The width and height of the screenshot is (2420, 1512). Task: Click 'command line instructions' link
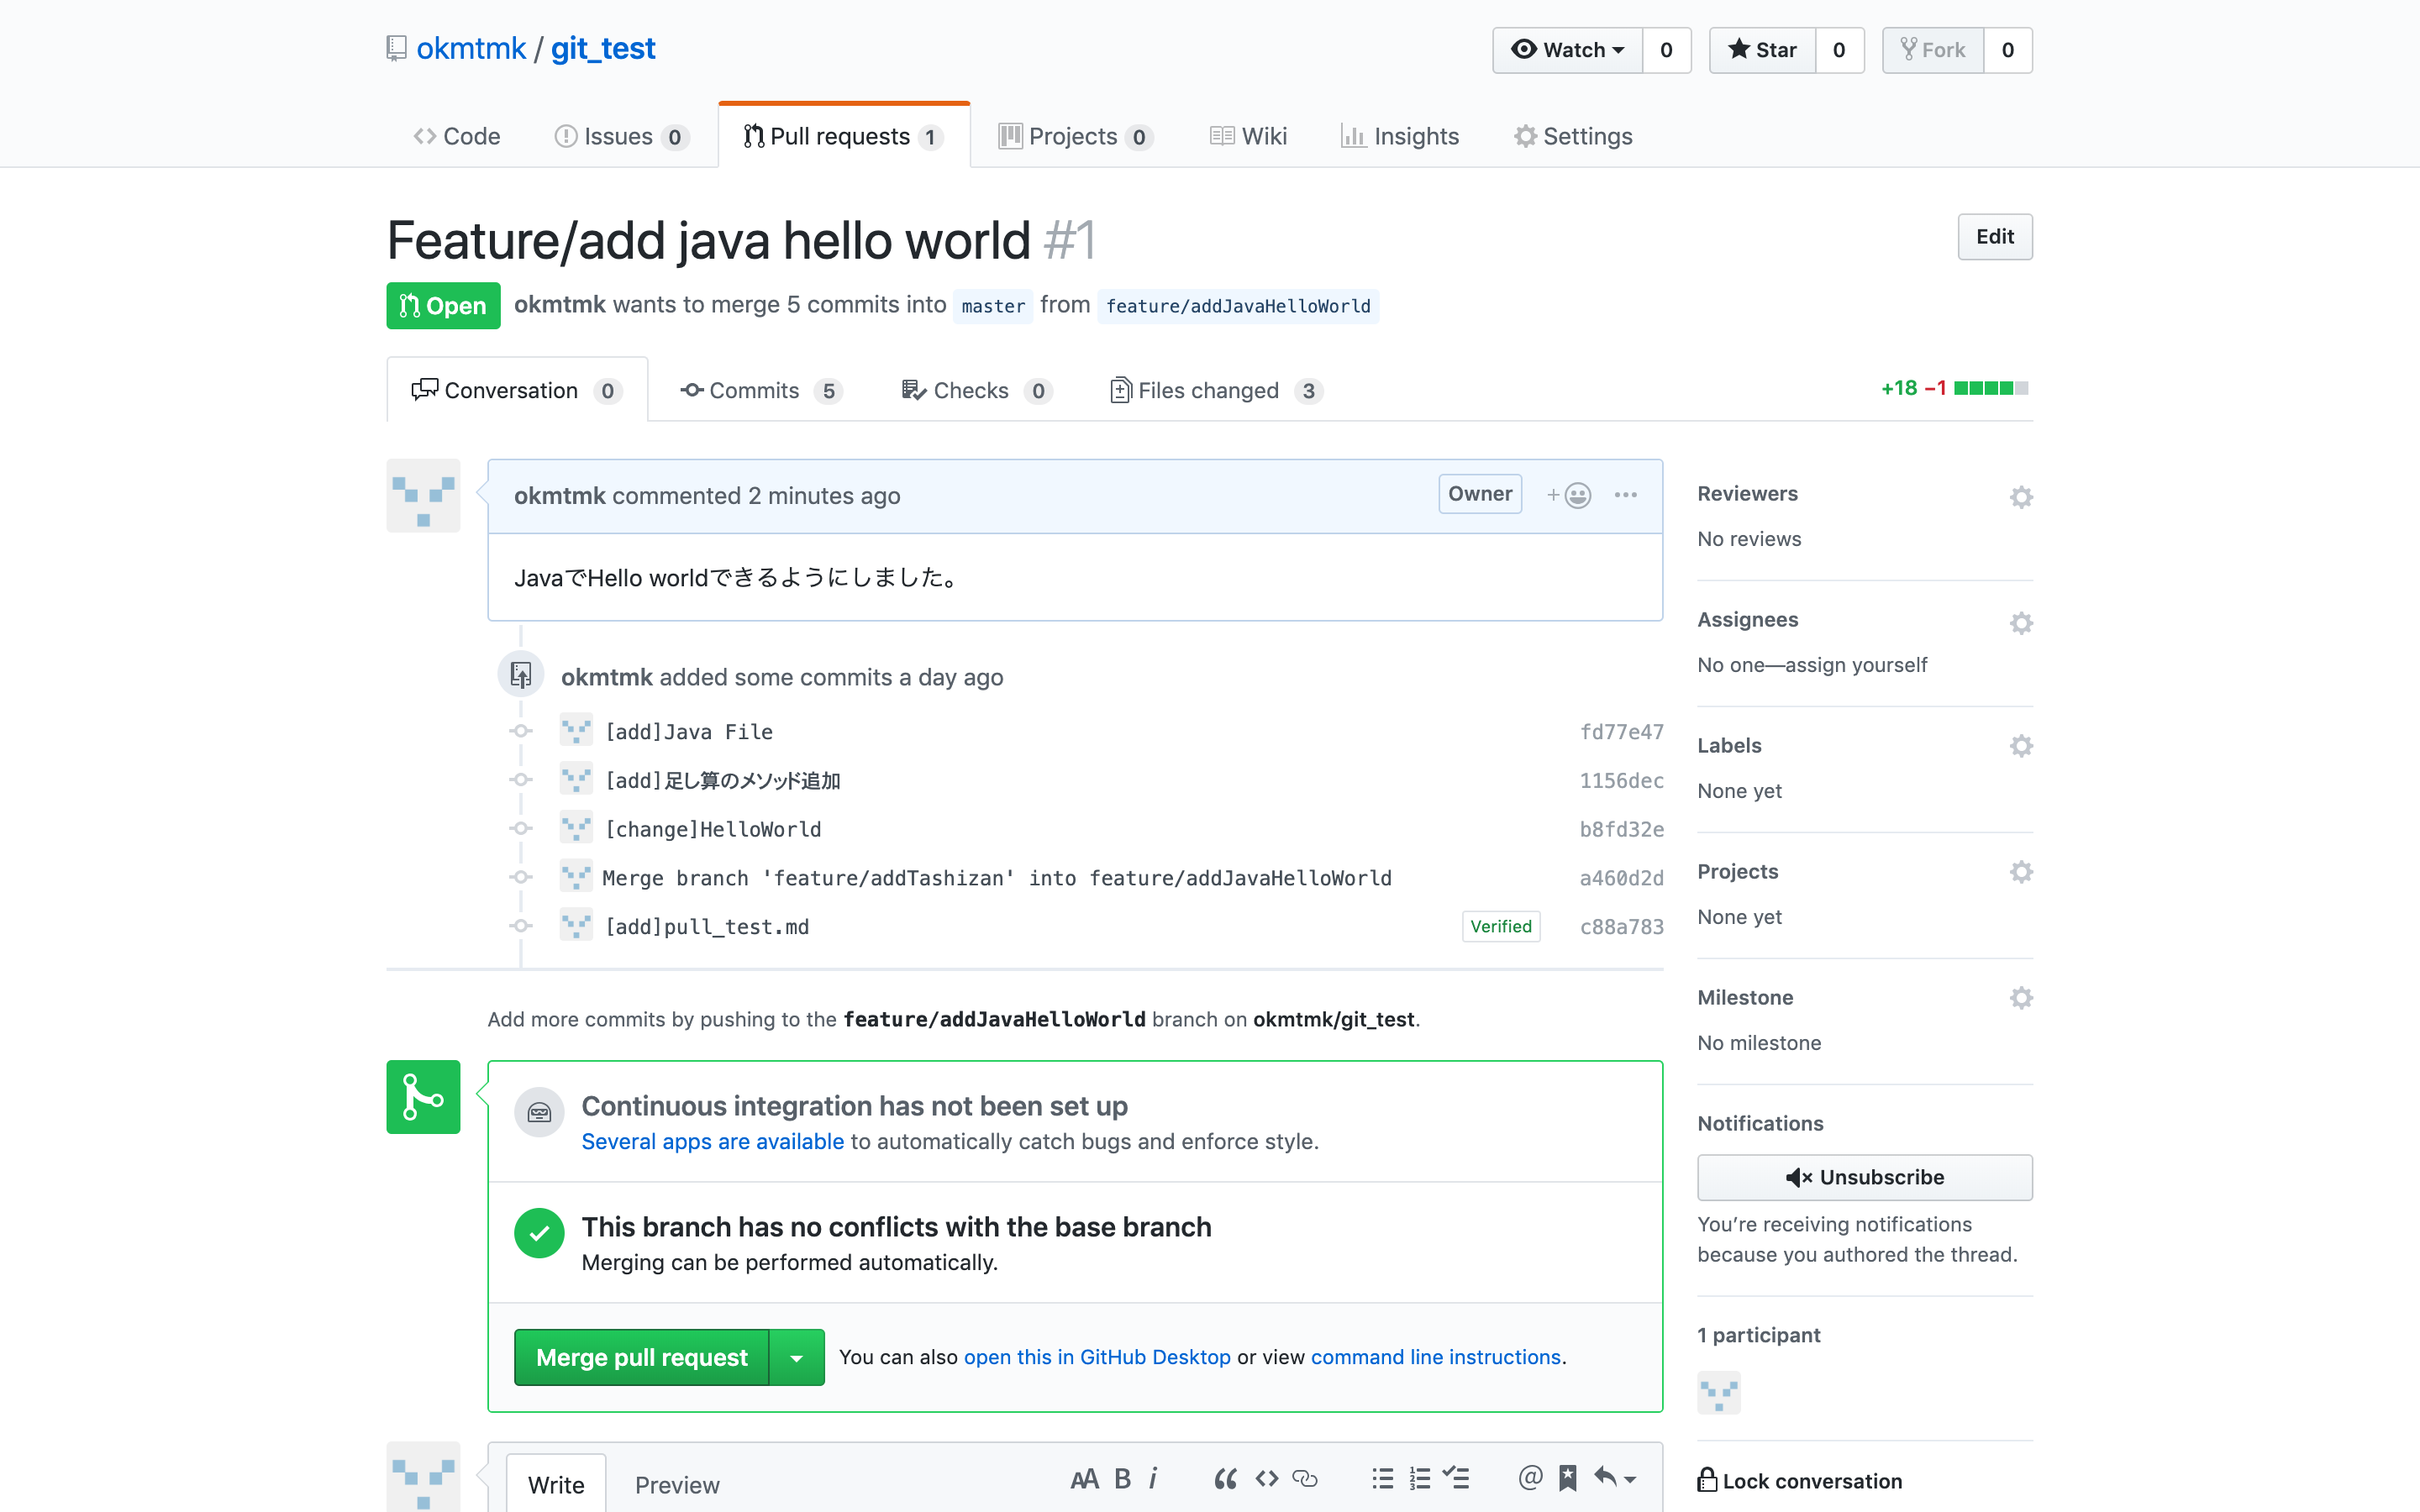pos(1435,1357)
